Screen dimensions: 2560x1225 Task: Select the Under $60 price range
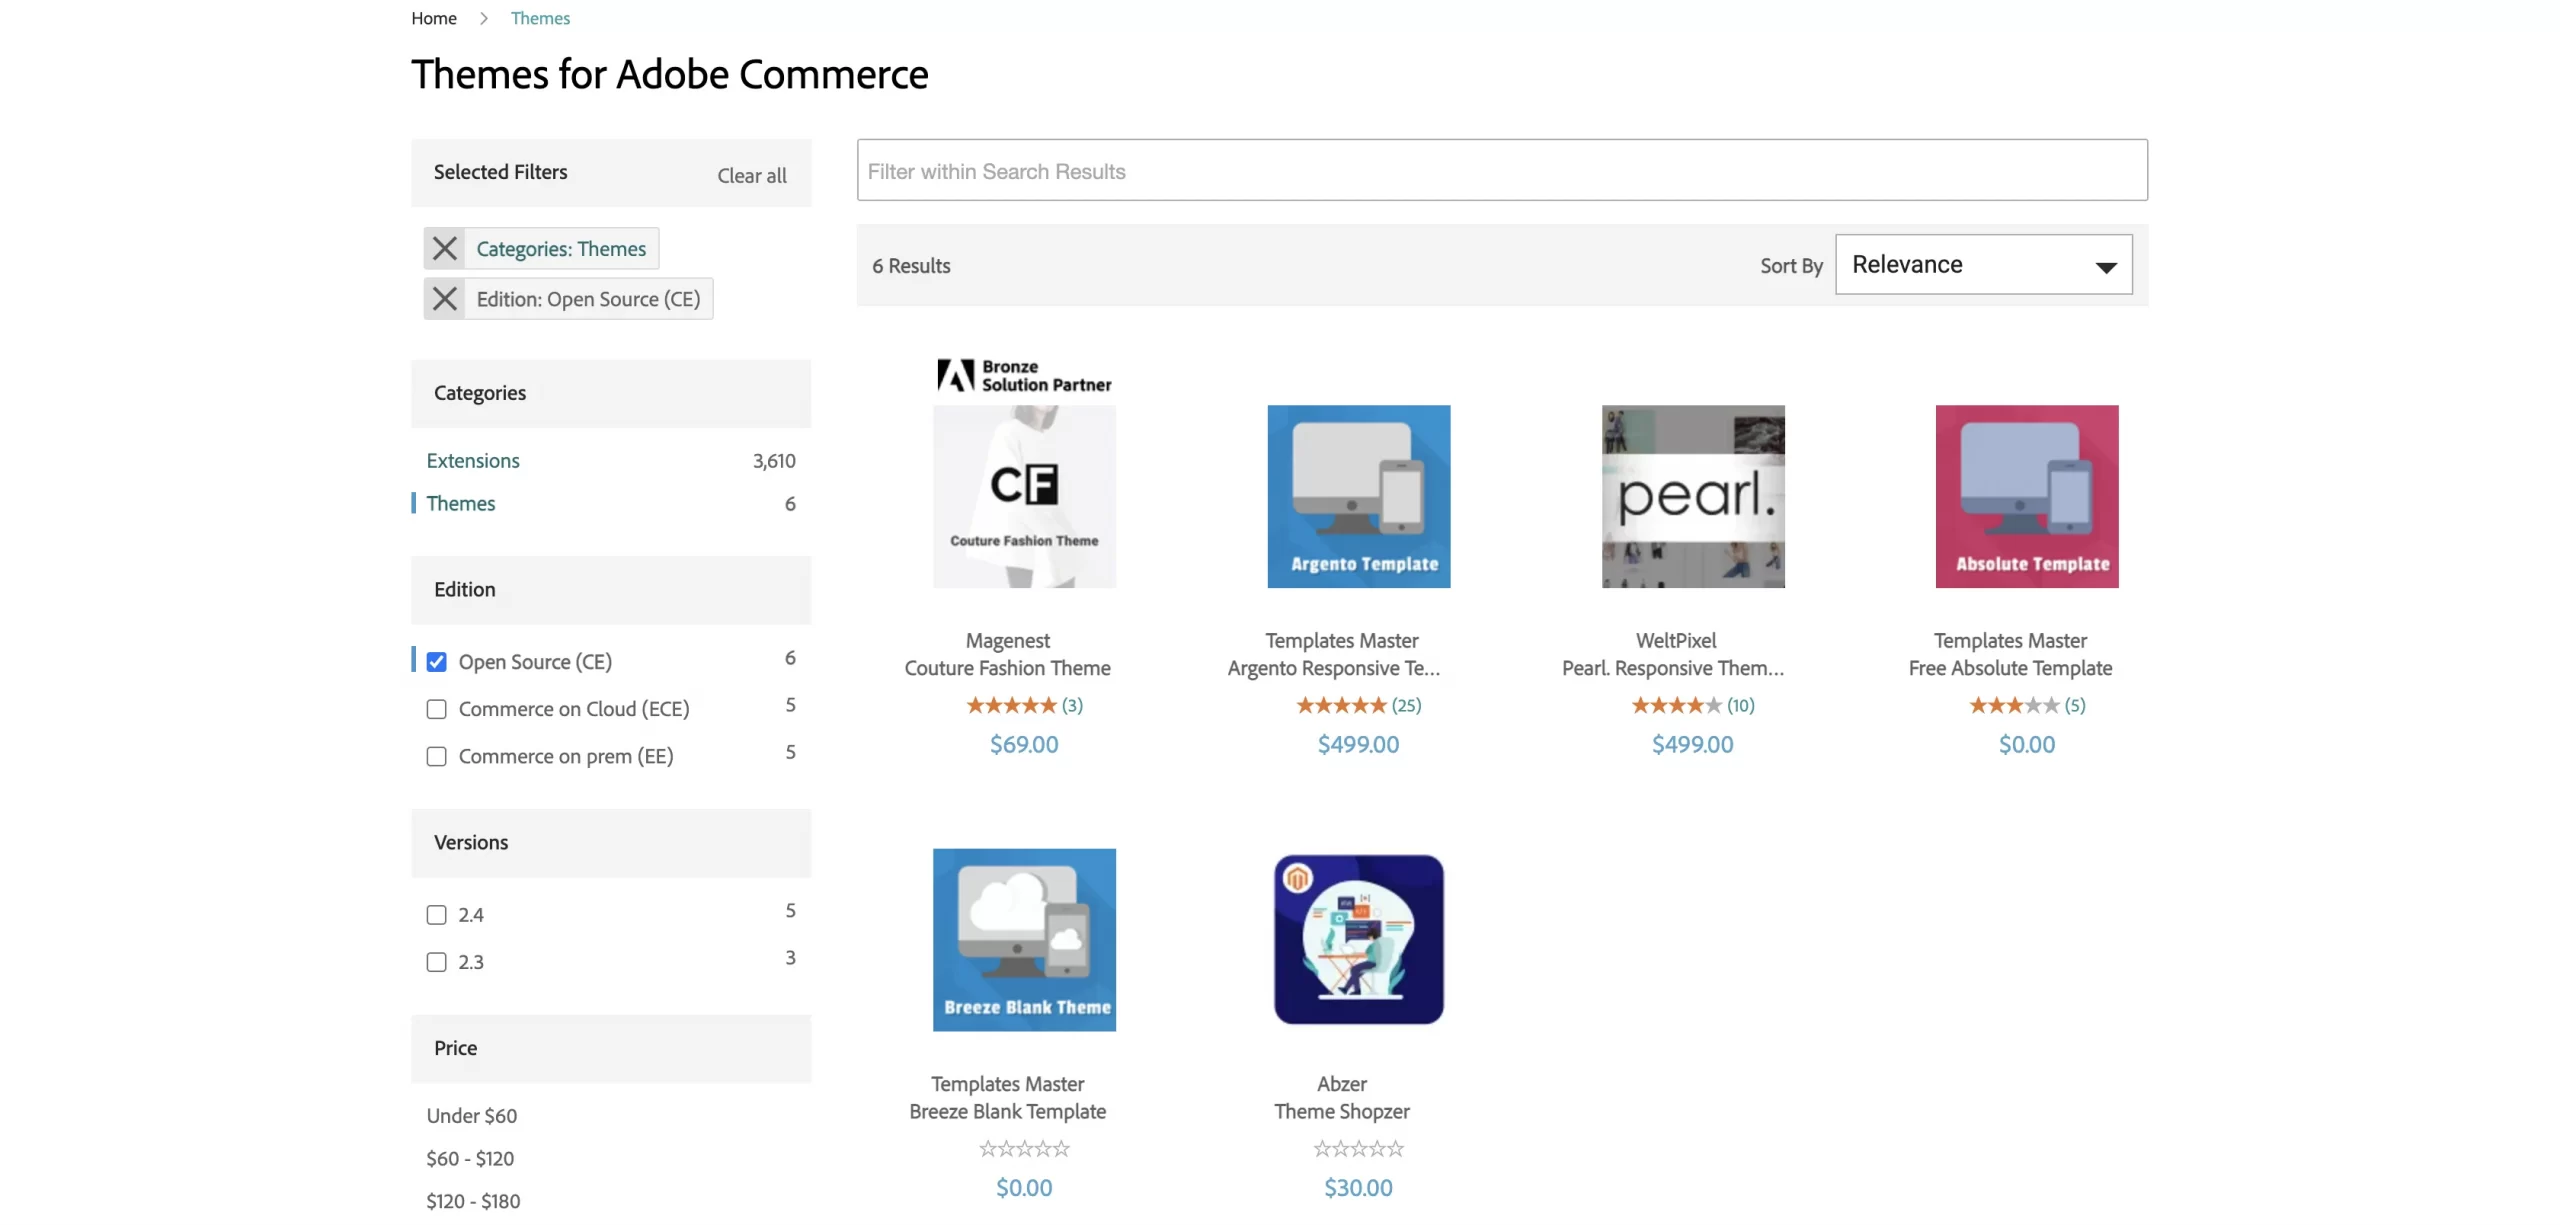coord(471,1115)
